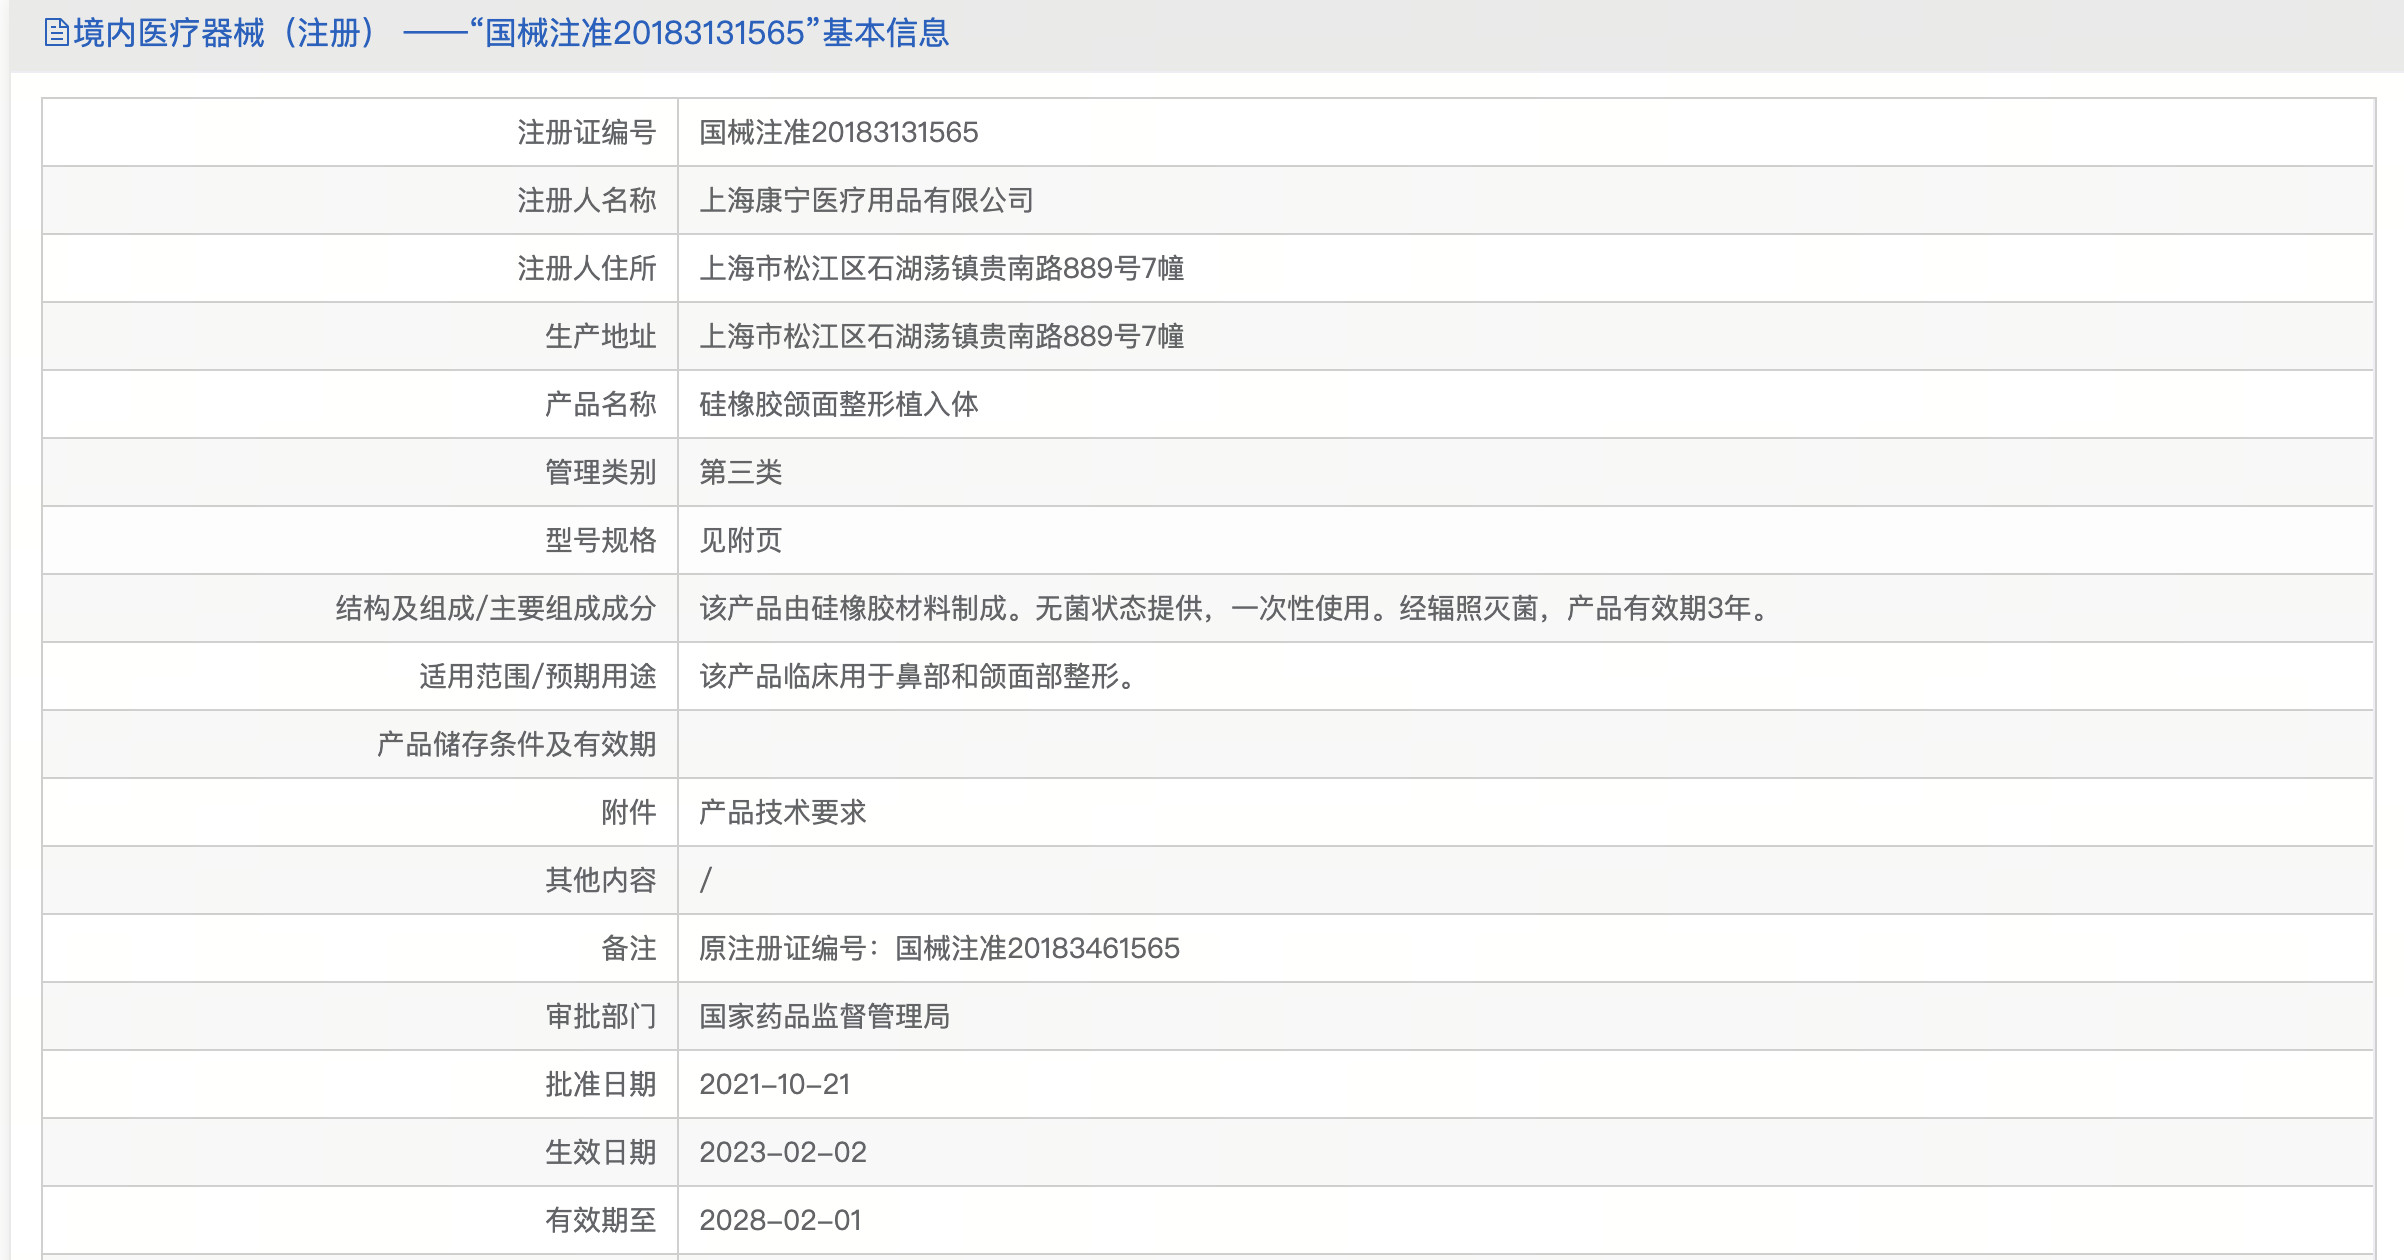2404x1260 pixels.
Task: Click the slash value in 其他内容 row
Action: pyautogui.click(x=706, y=880)
